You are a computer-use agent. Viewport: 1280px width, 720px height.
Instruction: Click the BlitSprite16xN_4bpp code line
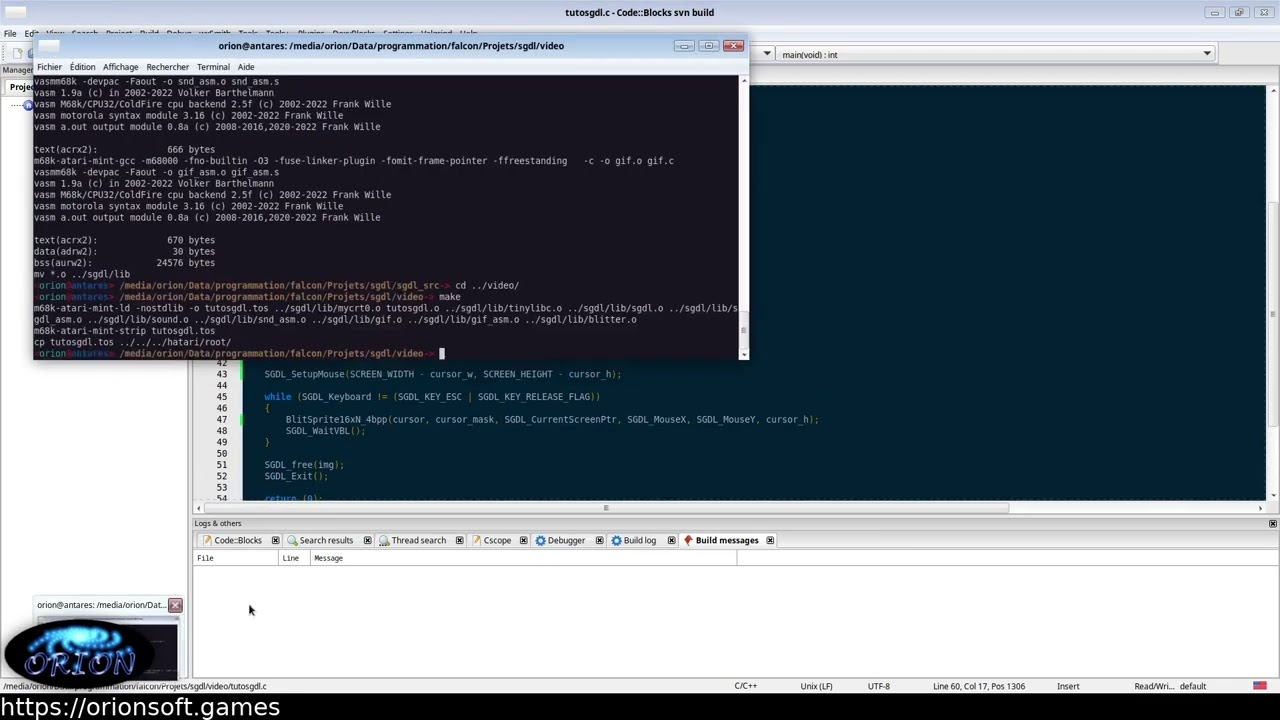coord(551,420)
